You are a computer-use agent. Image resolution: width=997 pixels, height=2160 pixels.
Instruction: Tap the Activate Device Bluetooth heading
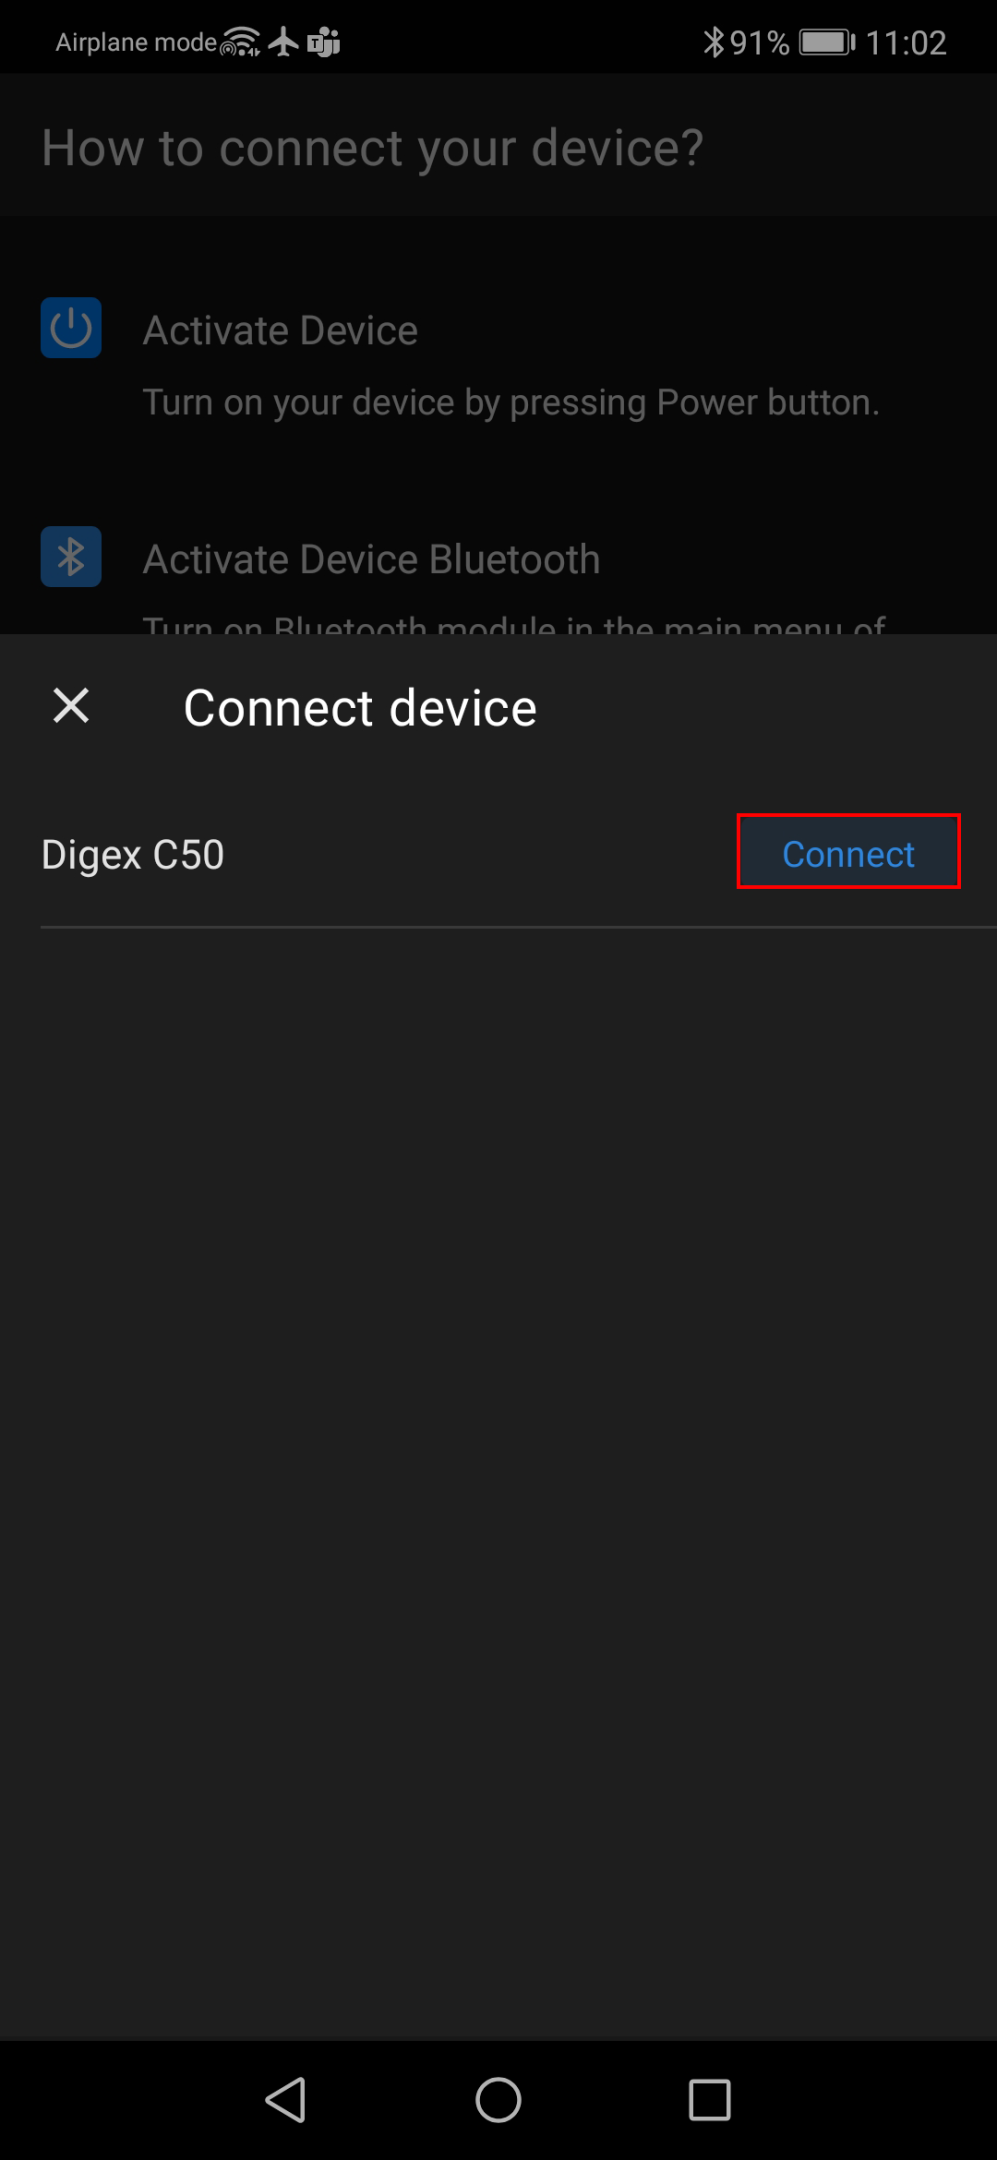click(x=371, y=559)
